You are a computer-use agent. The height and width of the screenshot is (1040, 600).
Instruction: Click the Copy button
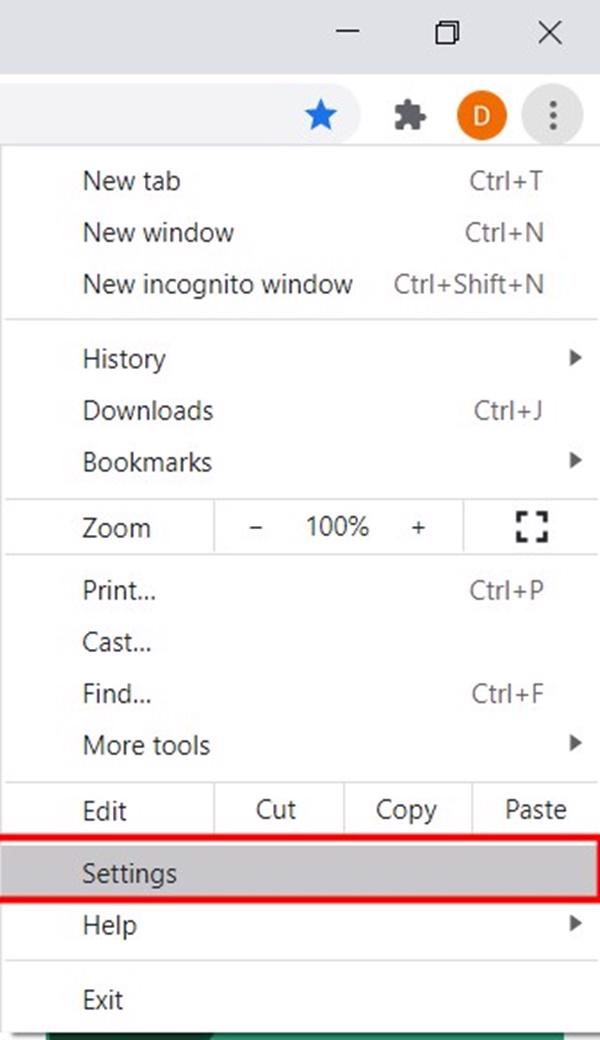pyautogui.click(x=406, y=809)
